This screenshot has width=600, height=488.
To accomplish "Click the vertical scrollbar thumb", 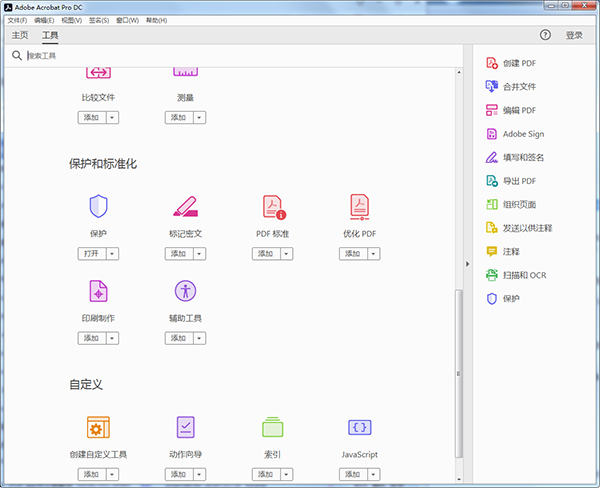I will pyautogui.click(x=459, y=373).
